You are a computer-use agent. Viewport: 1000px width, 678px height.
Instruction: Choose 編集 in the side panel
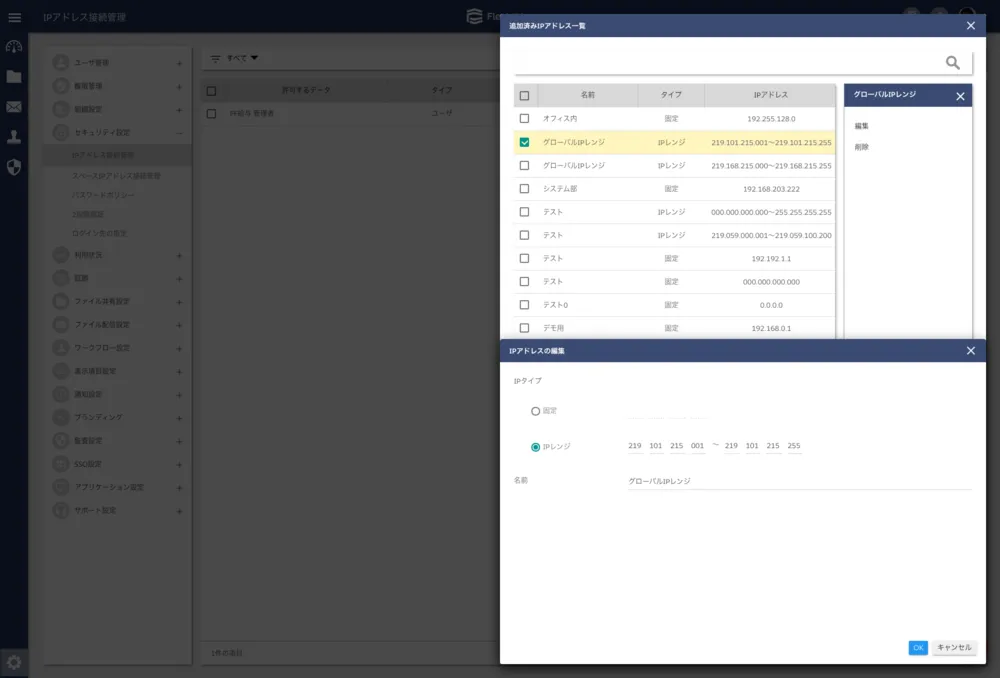tap(862, 126)
